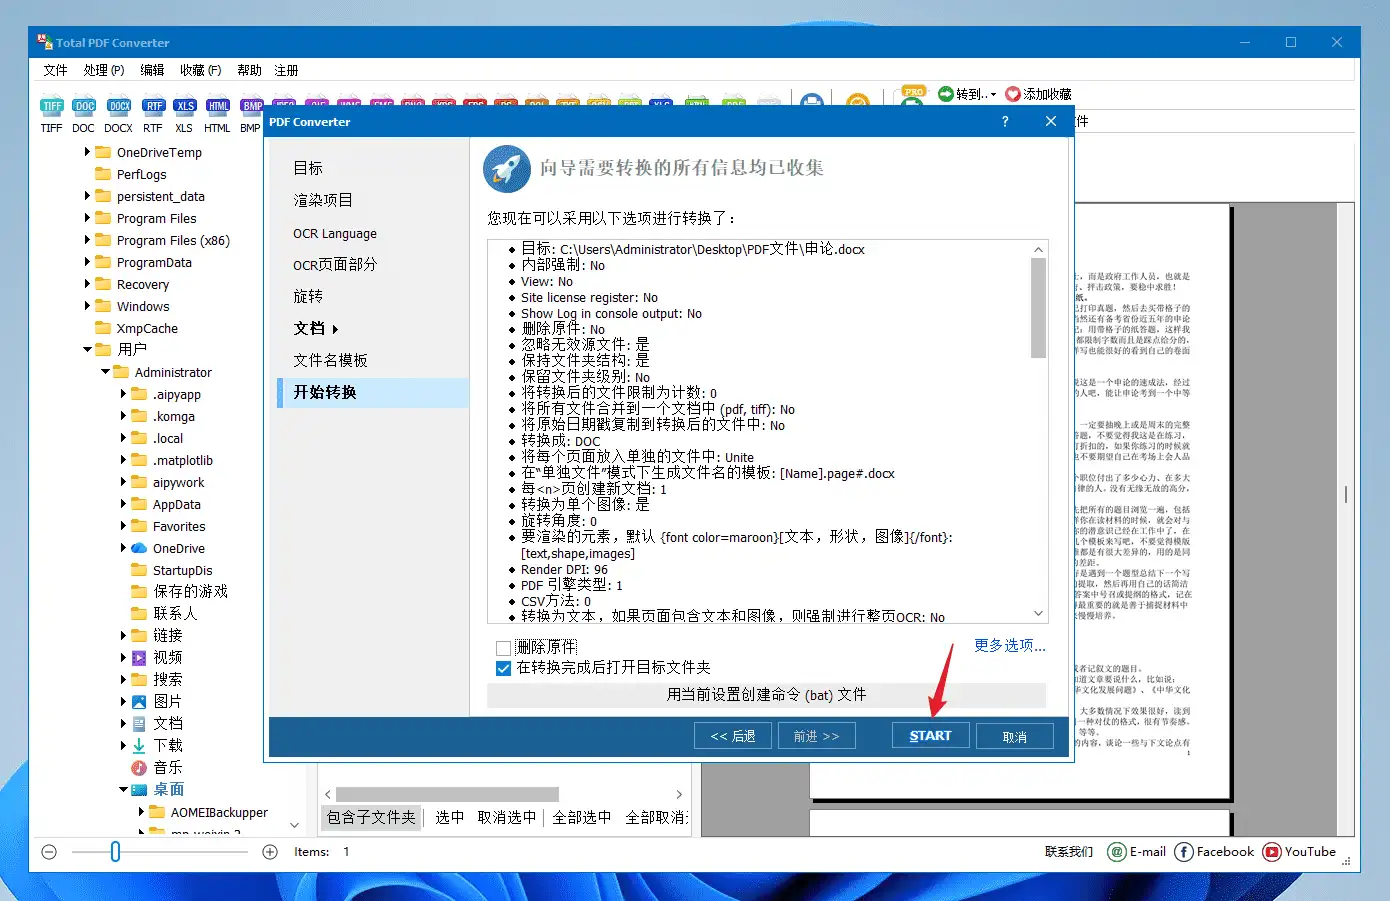Open the 收藏 (F) menu
This screenshot has height=901, width=1390.
(x=201, y=70)
